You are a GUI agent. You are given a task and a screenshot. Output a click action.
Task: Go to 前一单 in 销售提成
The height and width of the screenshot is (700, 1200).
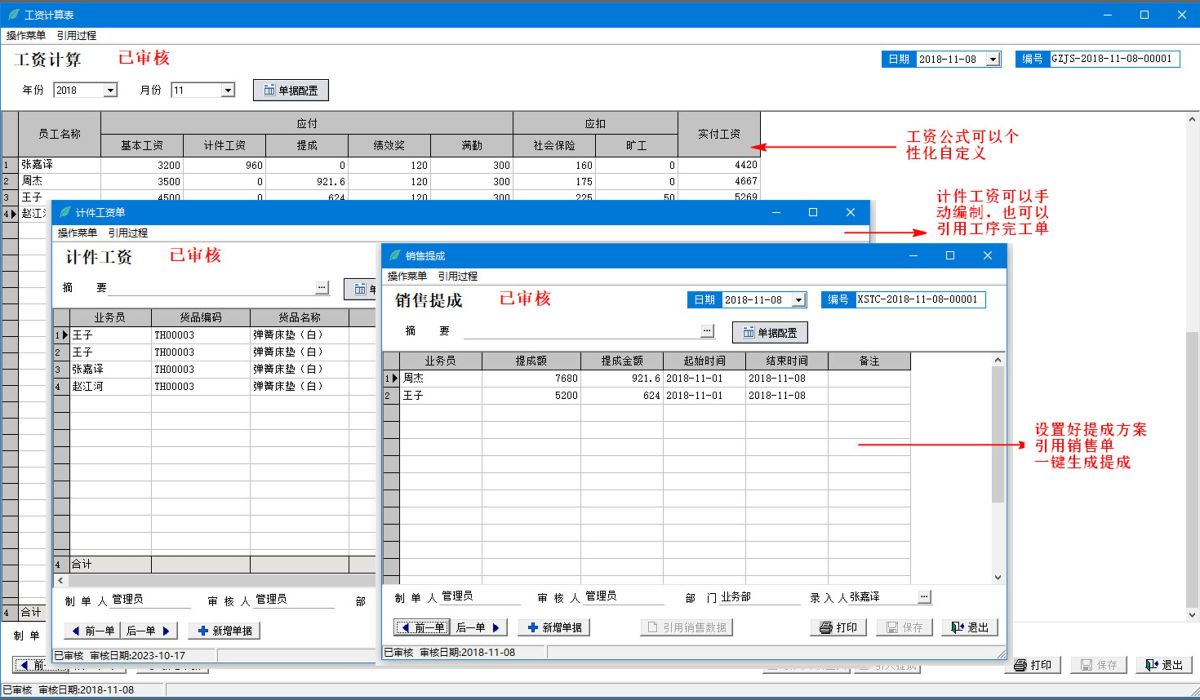point(422,627)
